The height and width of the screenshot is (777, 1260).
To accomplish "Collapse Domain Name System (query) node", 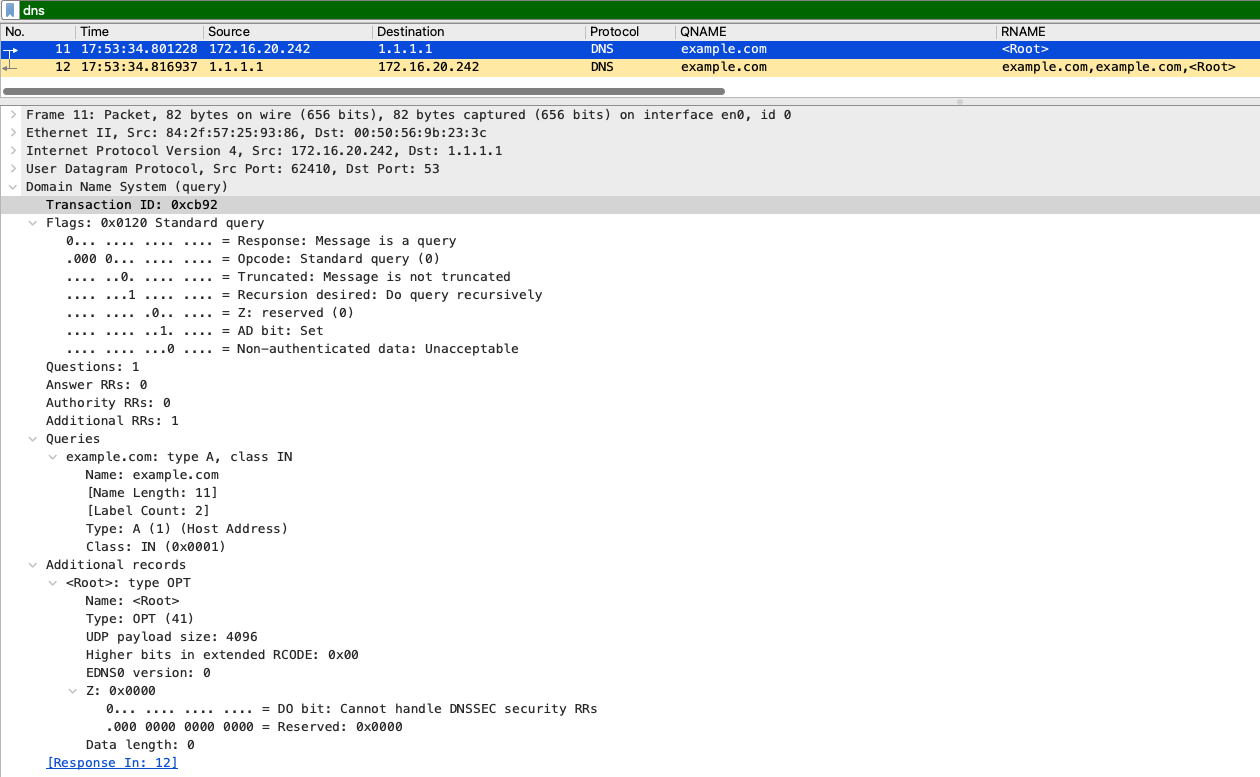I will point(13,187).
